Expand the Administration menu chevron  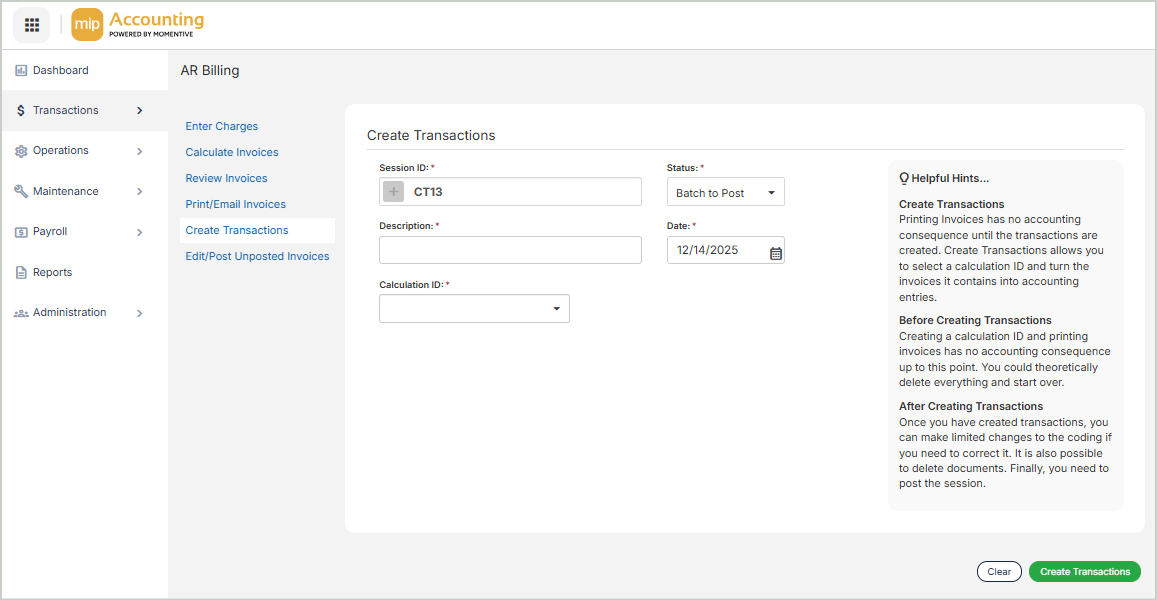(x=139, y=313)
